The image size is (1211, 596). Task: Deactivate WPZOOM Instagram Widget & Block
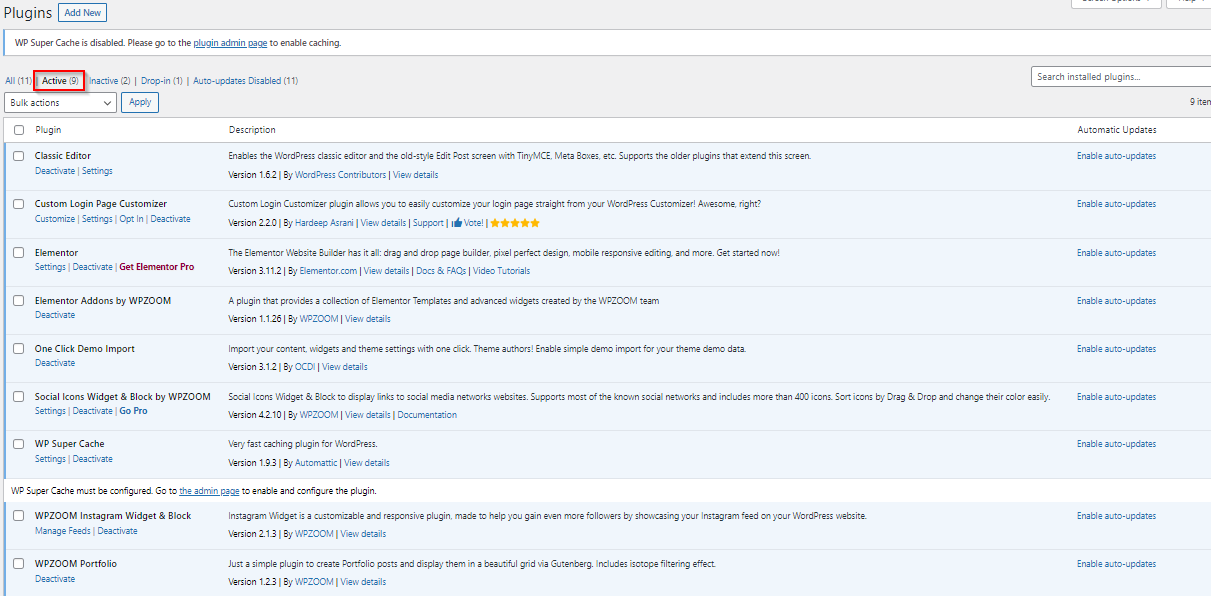point(117,531)
